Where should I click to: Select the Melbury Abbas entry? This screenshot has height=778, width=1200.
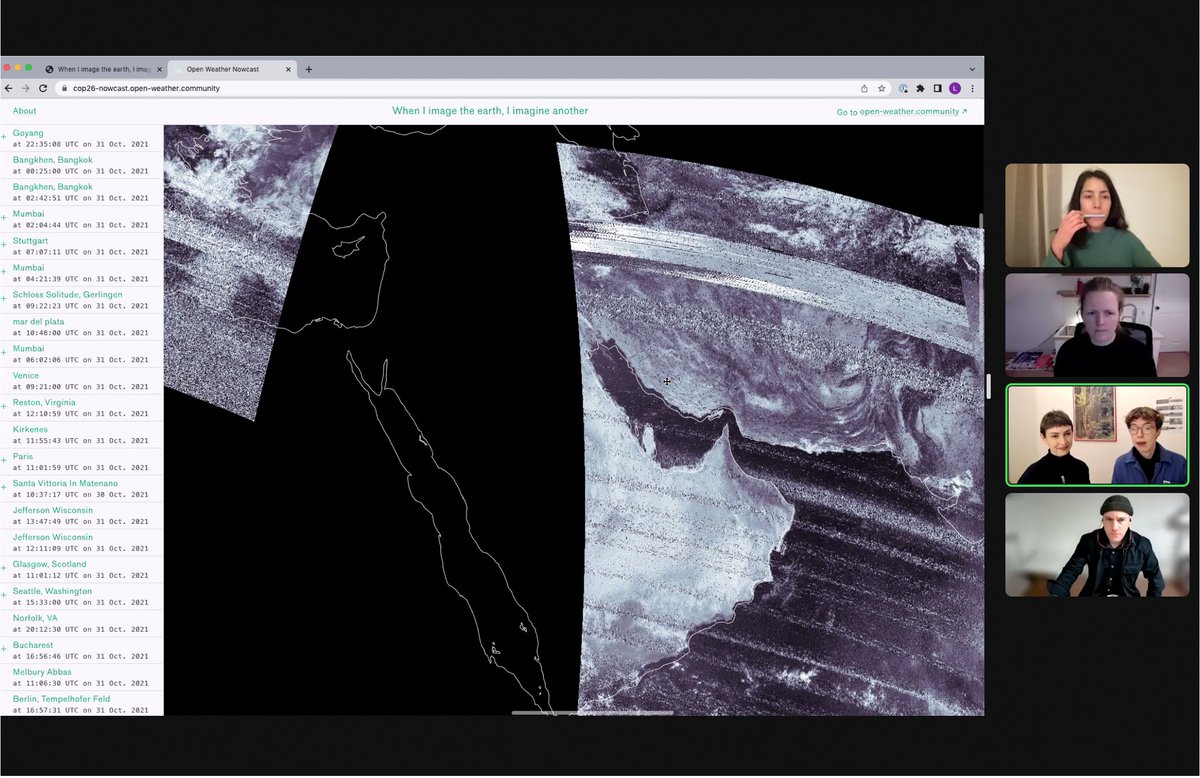pyautogui.click(x=81, y=678)
